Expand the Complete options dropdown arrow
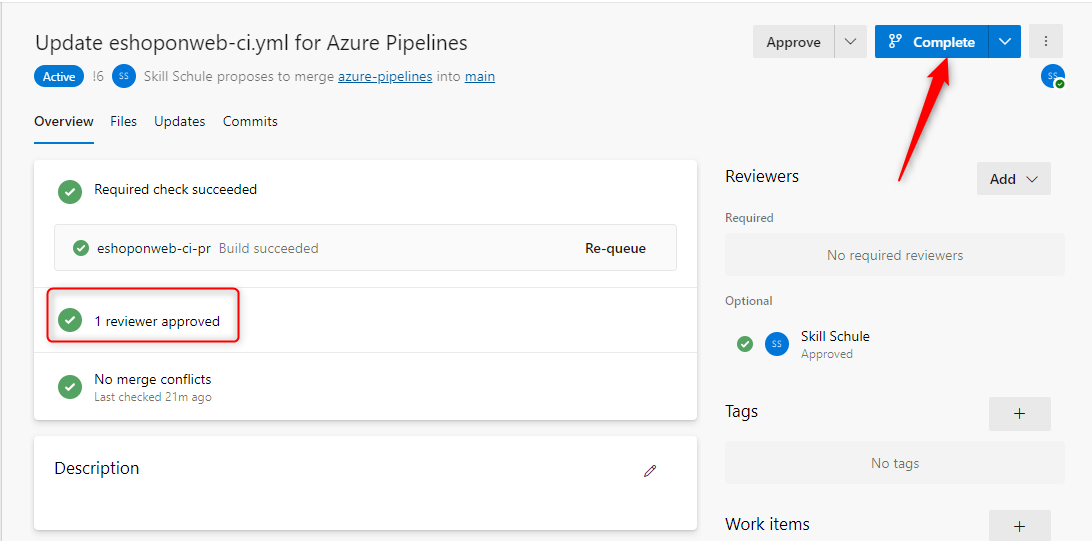The height and width of the screenshot is (541, 1092). 1004,42
